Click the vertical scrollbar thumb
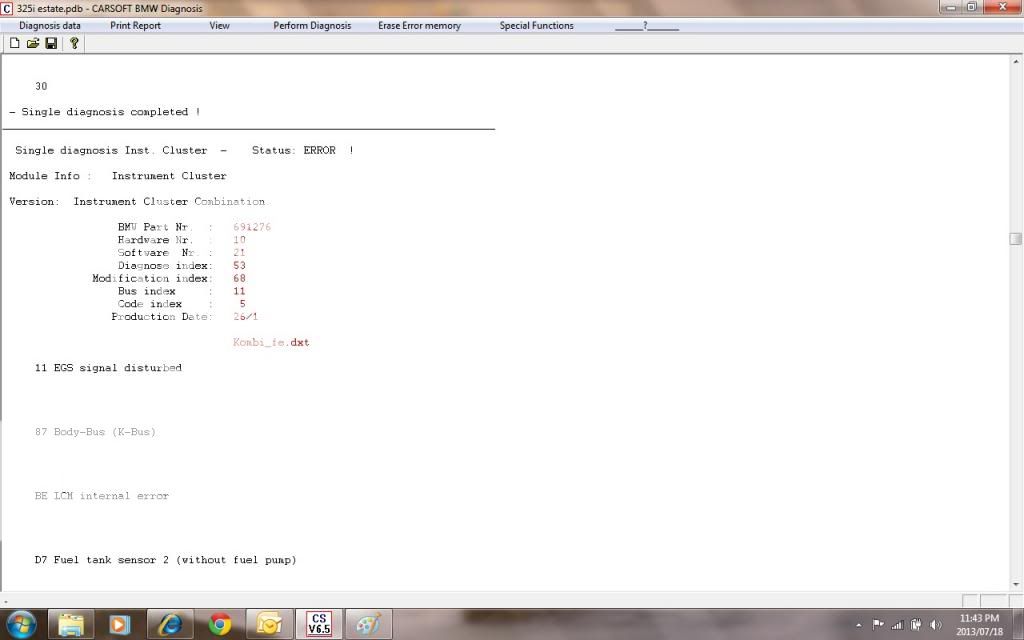Image resolution: width=1024 pixels, height=640 pixels. pos(1015,238)
